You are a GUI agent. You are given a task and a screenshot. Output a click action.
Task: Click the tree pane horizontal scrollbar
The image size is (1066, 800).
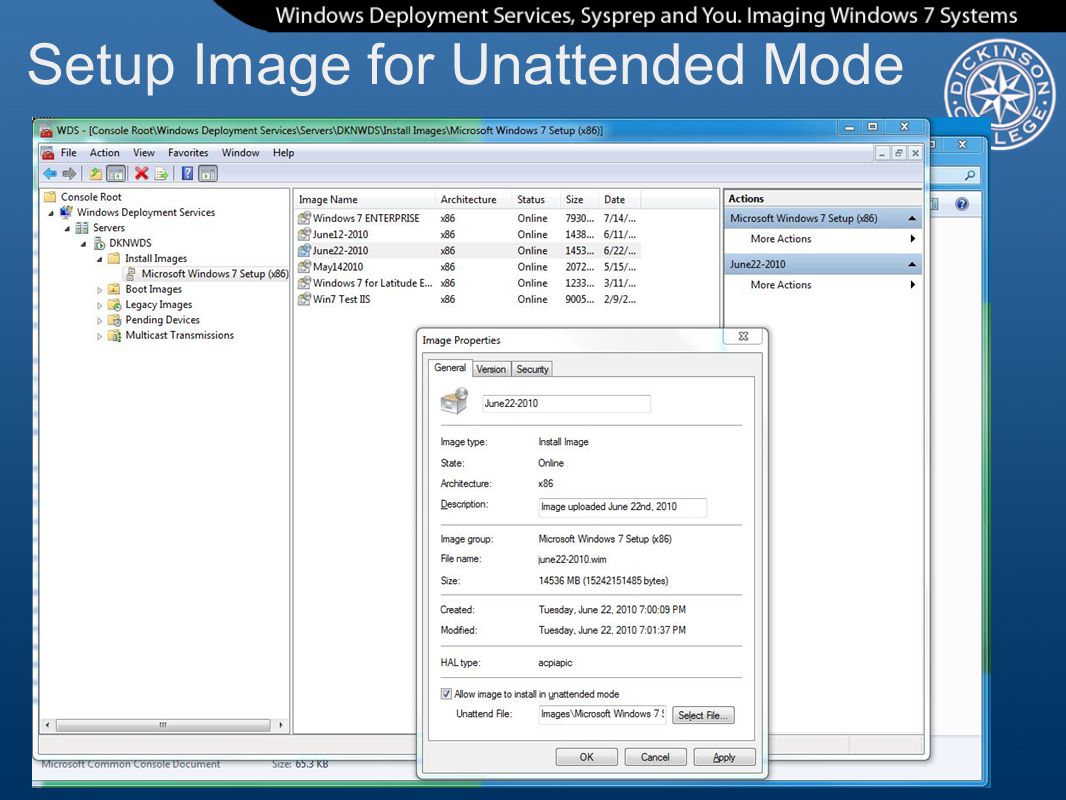pos(163,725)
